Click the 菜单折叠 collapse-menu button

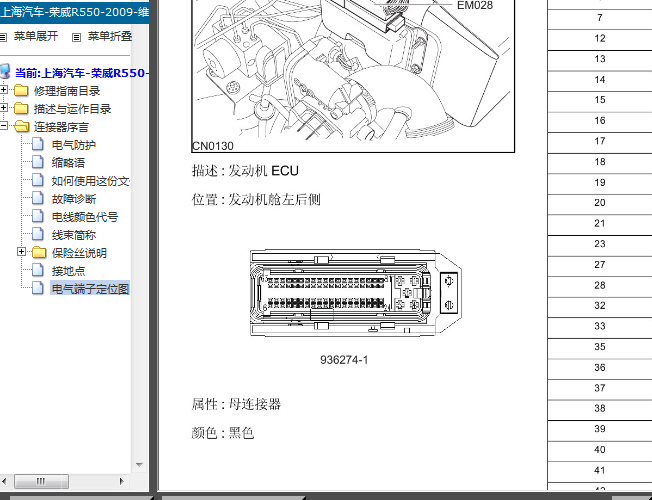tap(110, 37)
